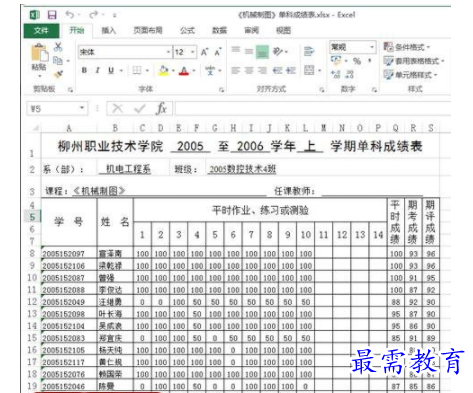Click in the formula bar input field
The image size is (473, 393).
pyautogui.click(x=313, y=108)
